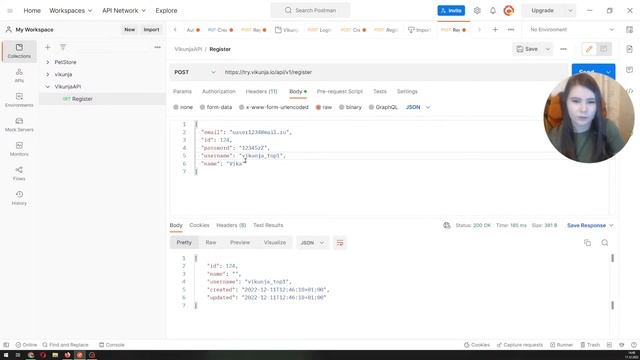Open the request three-dot options next to Save
The width and height of the screenshot is (640, 360).
(563, 49)
